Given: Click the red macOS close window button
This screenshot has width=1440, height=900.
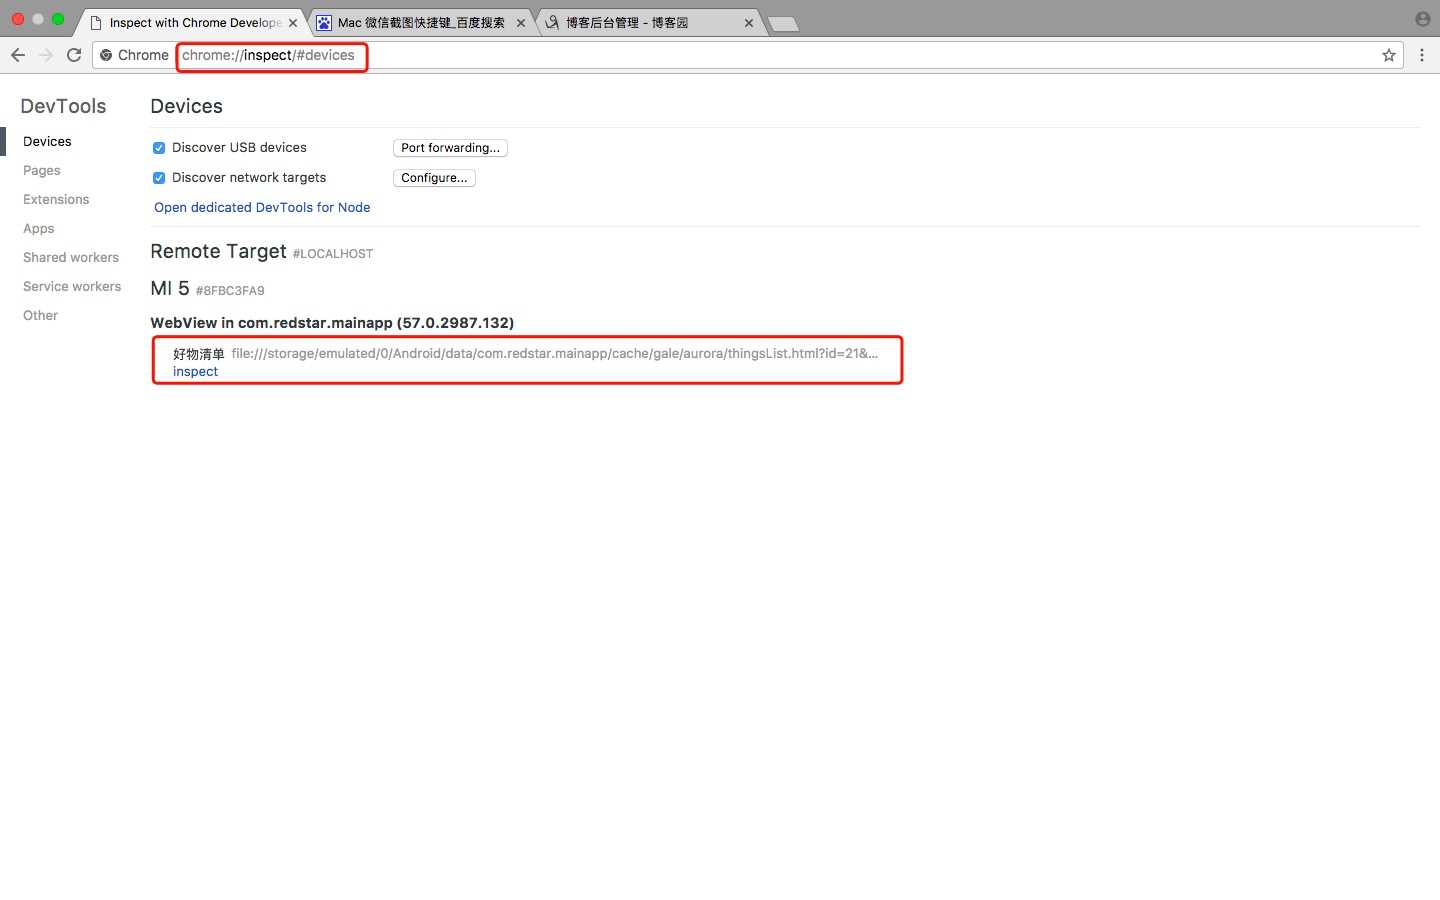Looking at the screenshot, I should [18, 19].
